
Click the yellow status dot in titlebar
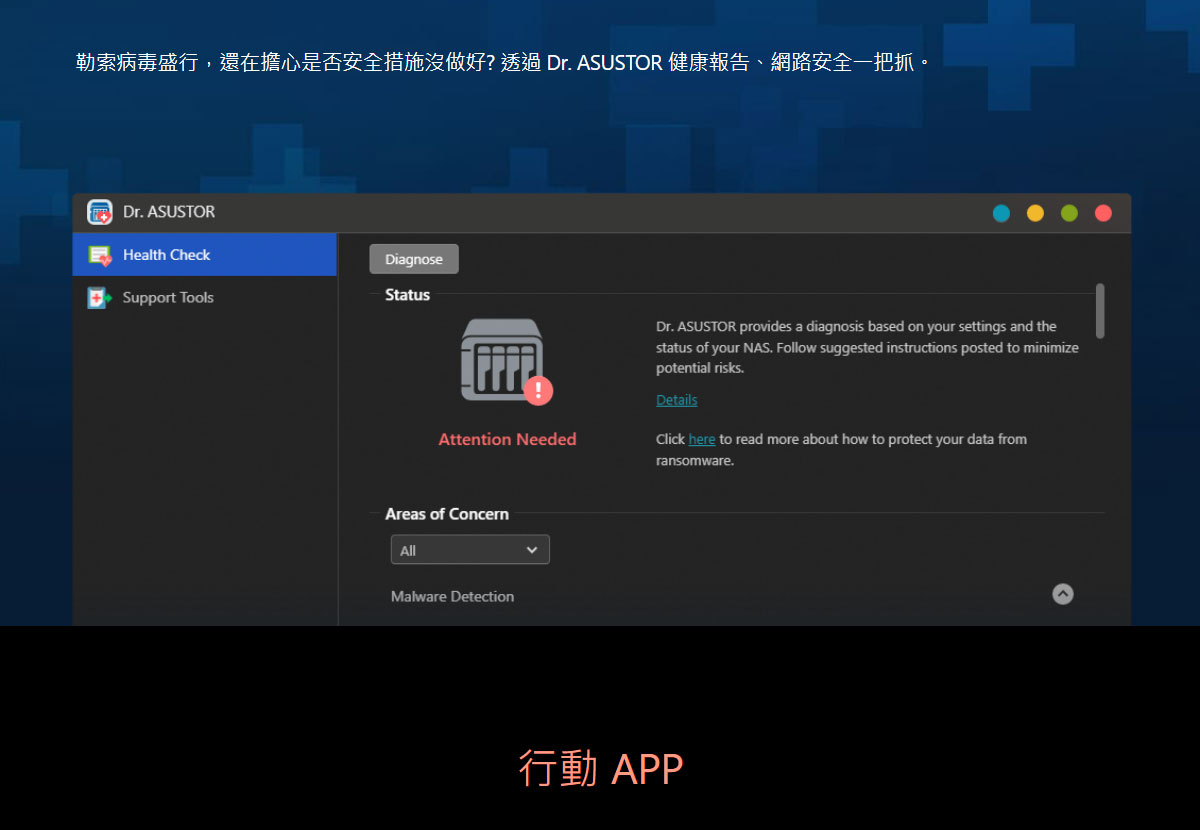click(1035, 212)
